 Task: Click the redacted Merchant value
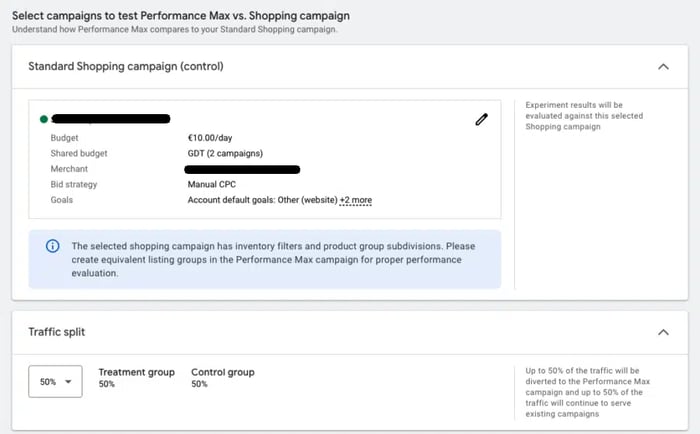pos(244,169)
